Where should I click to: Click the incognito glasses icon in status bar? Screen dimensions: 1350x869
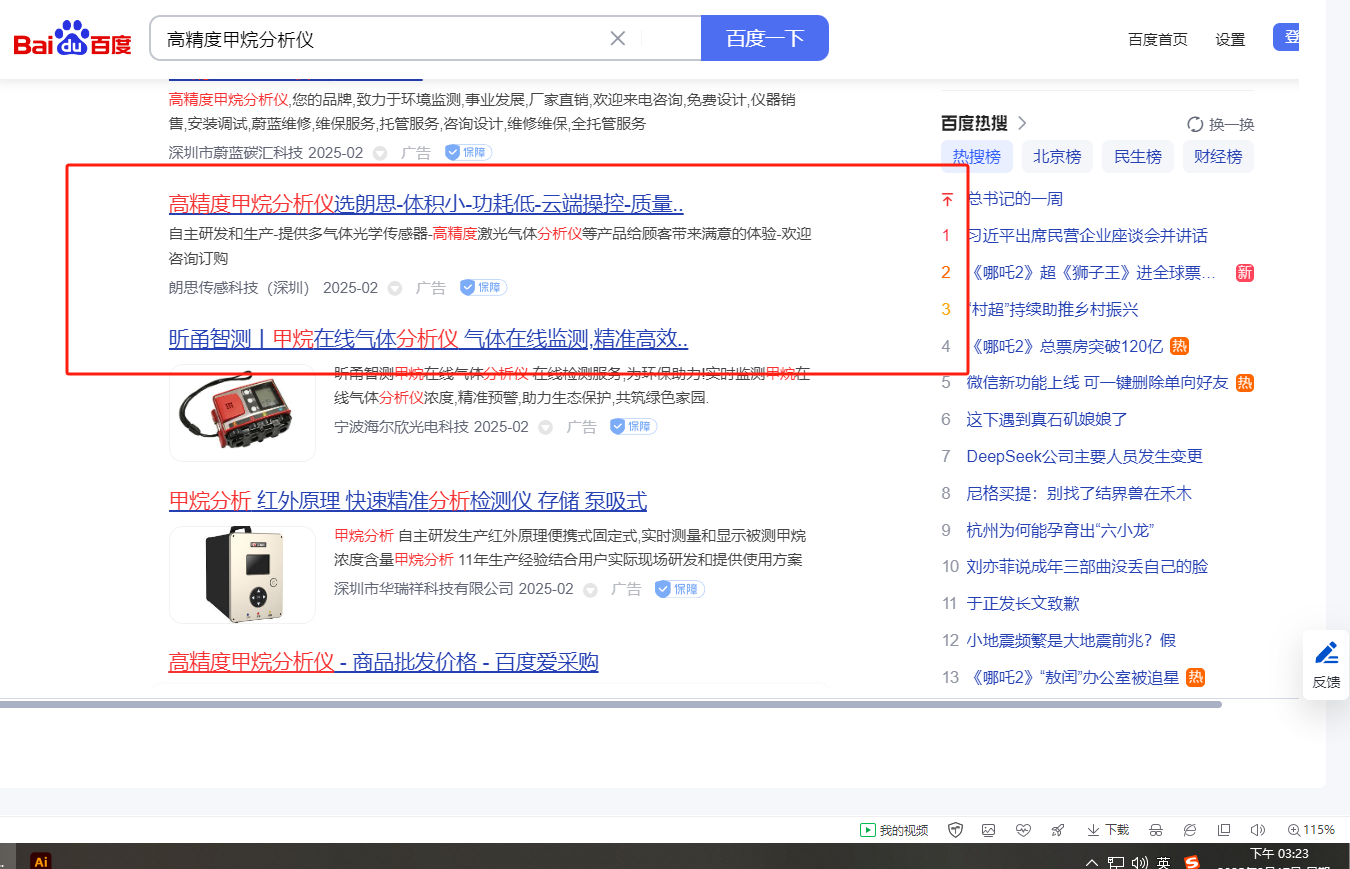click(x=1156, y=830)
